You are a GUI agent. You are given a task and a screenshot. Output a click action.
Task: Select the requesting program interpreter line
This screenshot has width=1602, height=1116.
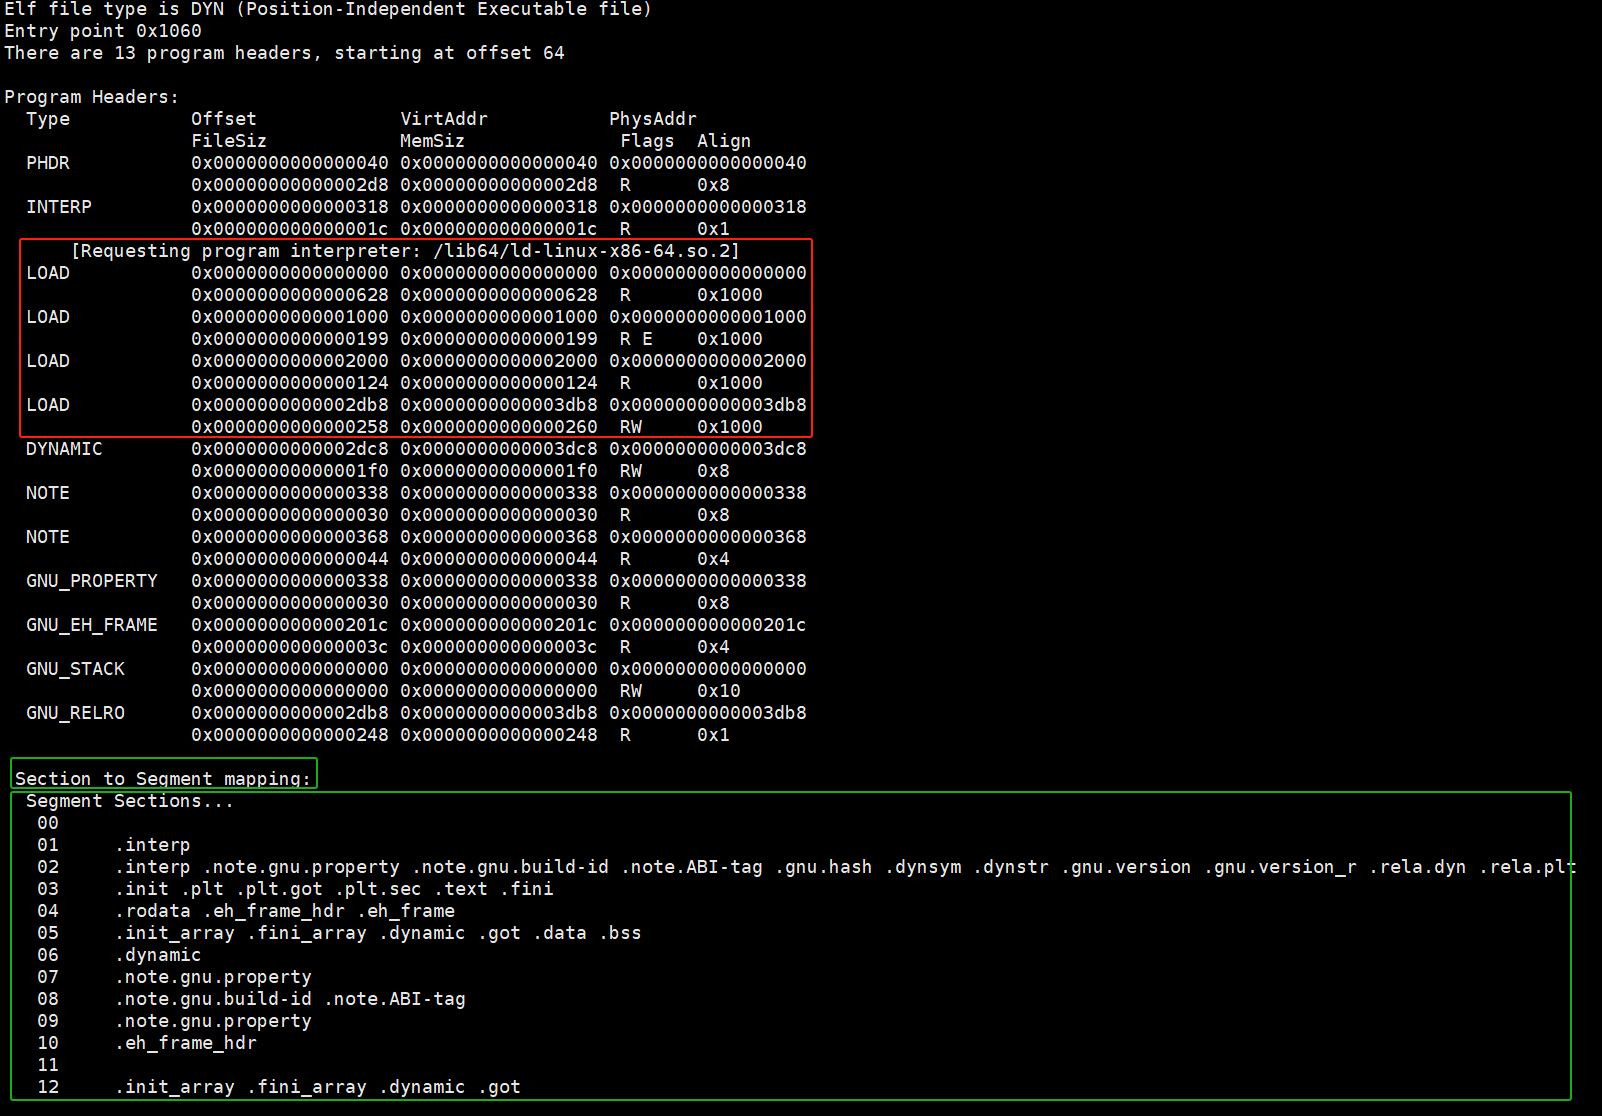pyautogui.click(x=405, y=251)
